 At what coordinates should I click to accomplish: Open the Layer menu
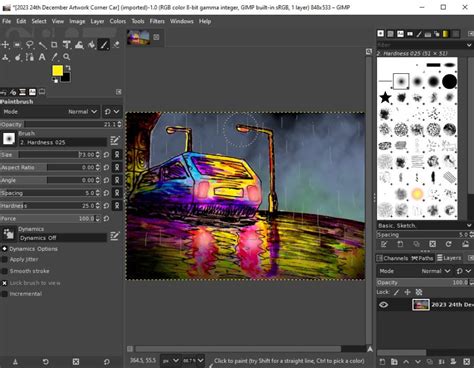(97, 21)
